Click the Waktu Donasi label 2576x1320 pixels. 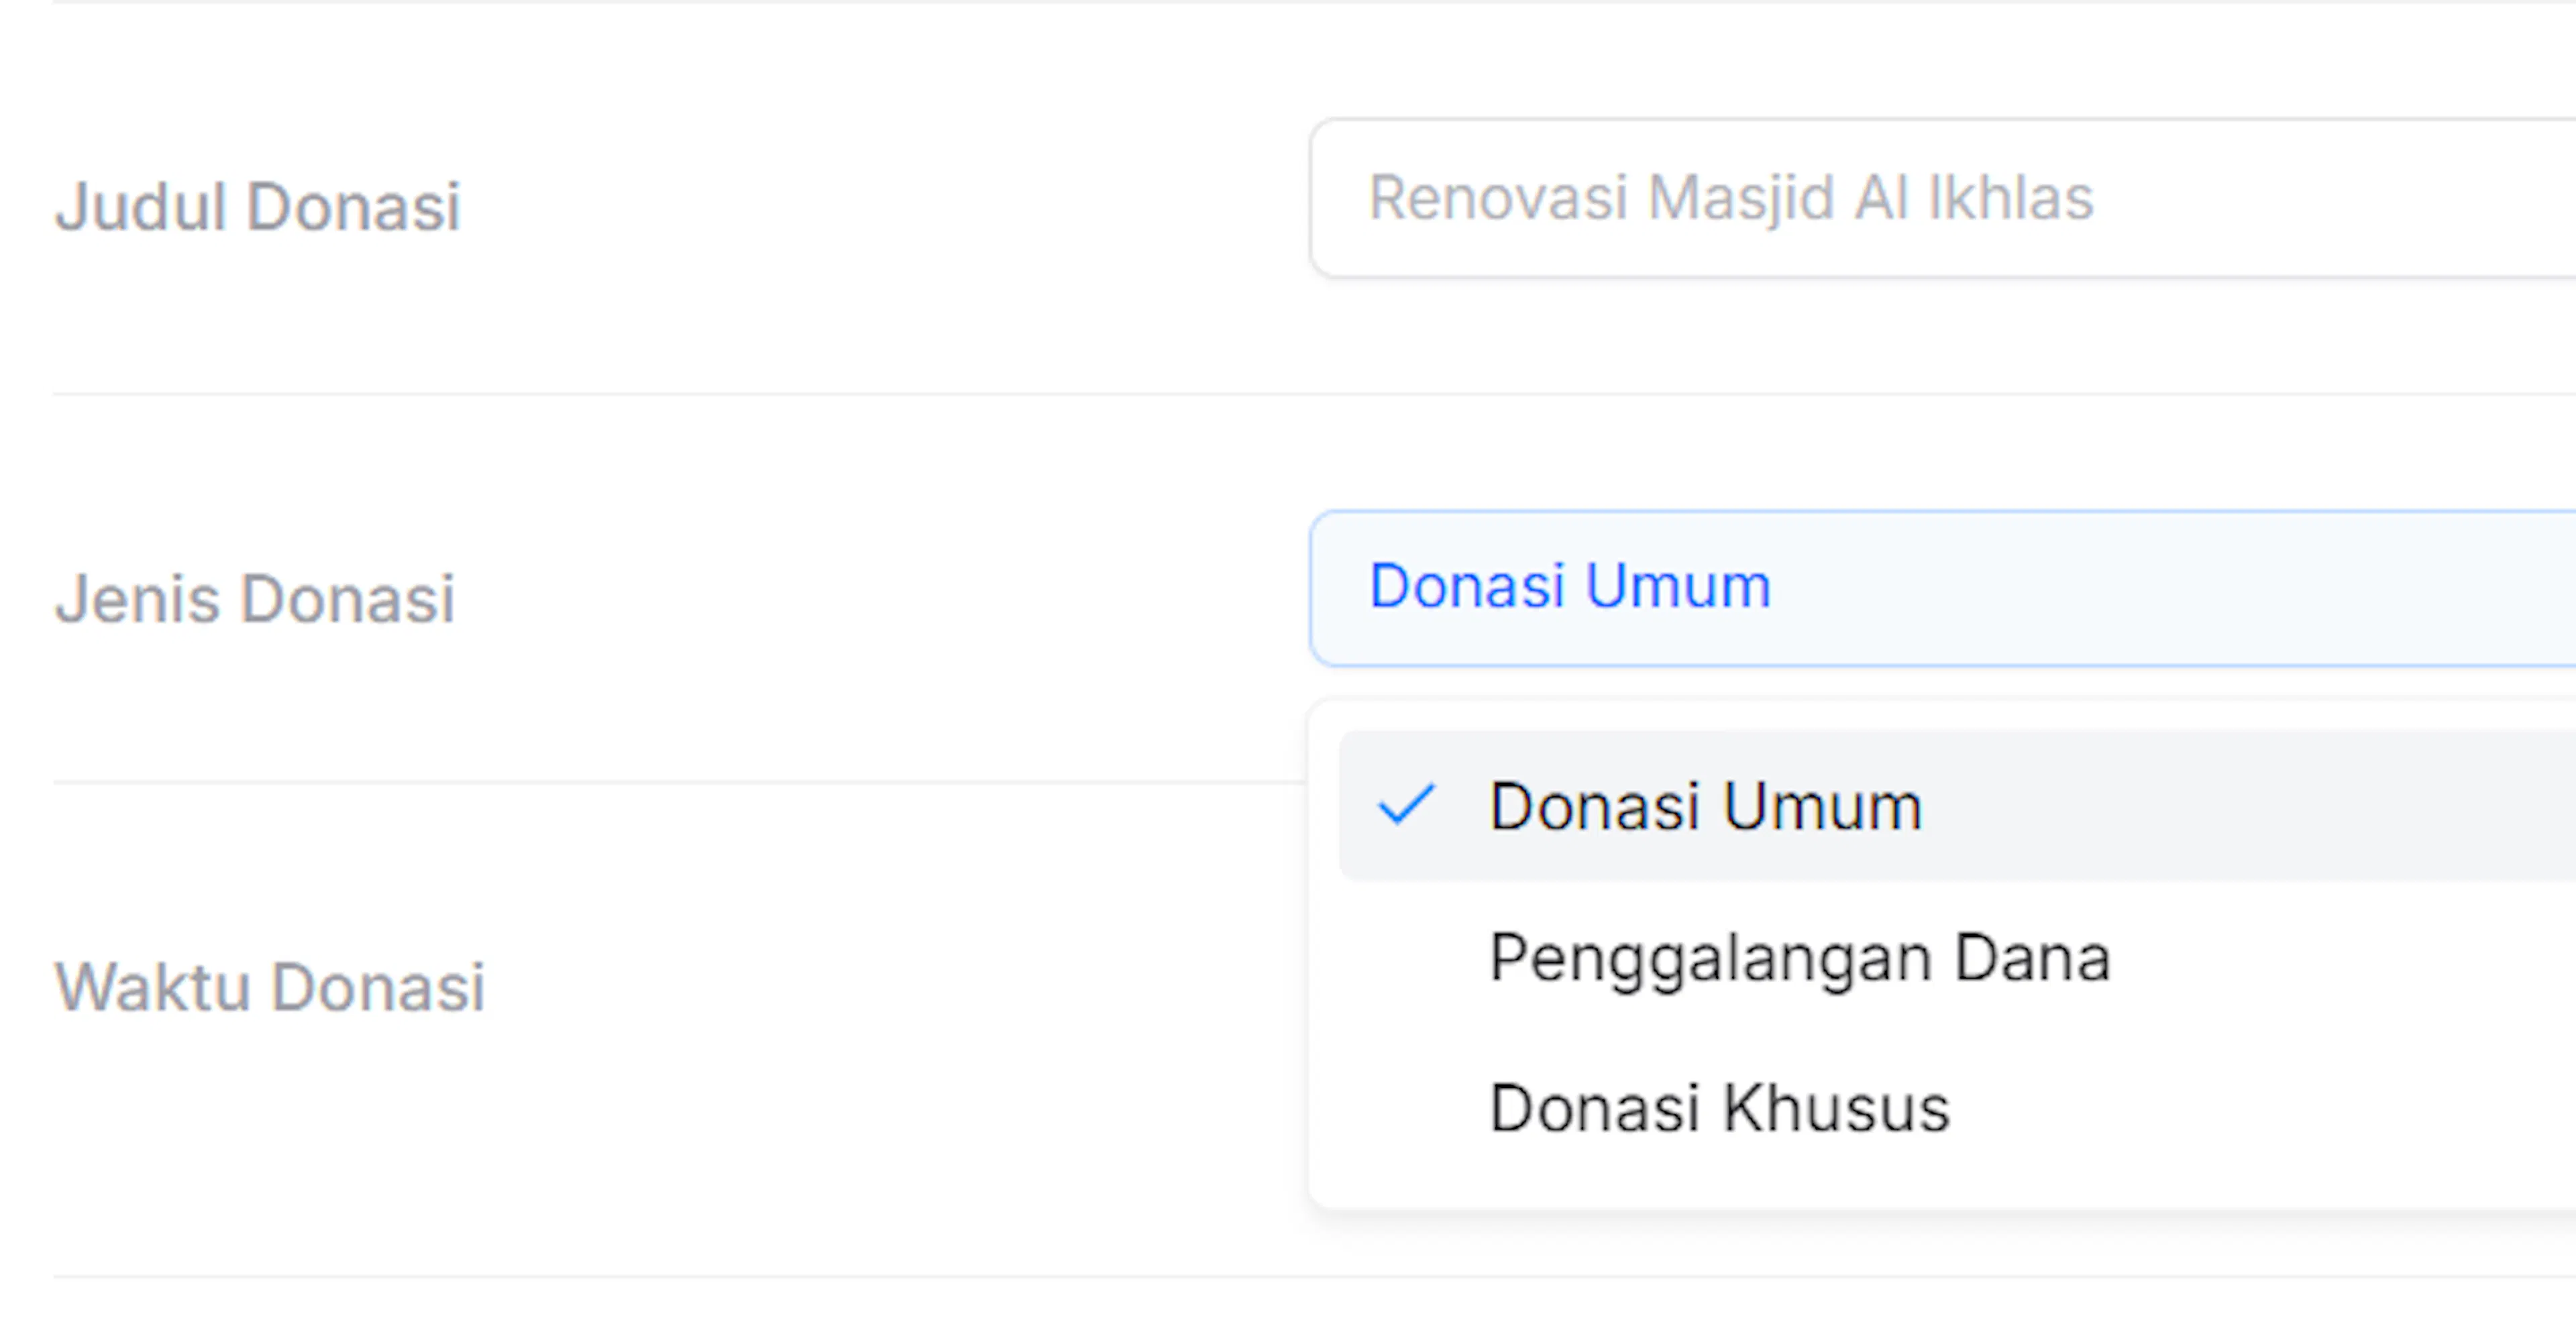pyautogui.click(x=270, y=987)
